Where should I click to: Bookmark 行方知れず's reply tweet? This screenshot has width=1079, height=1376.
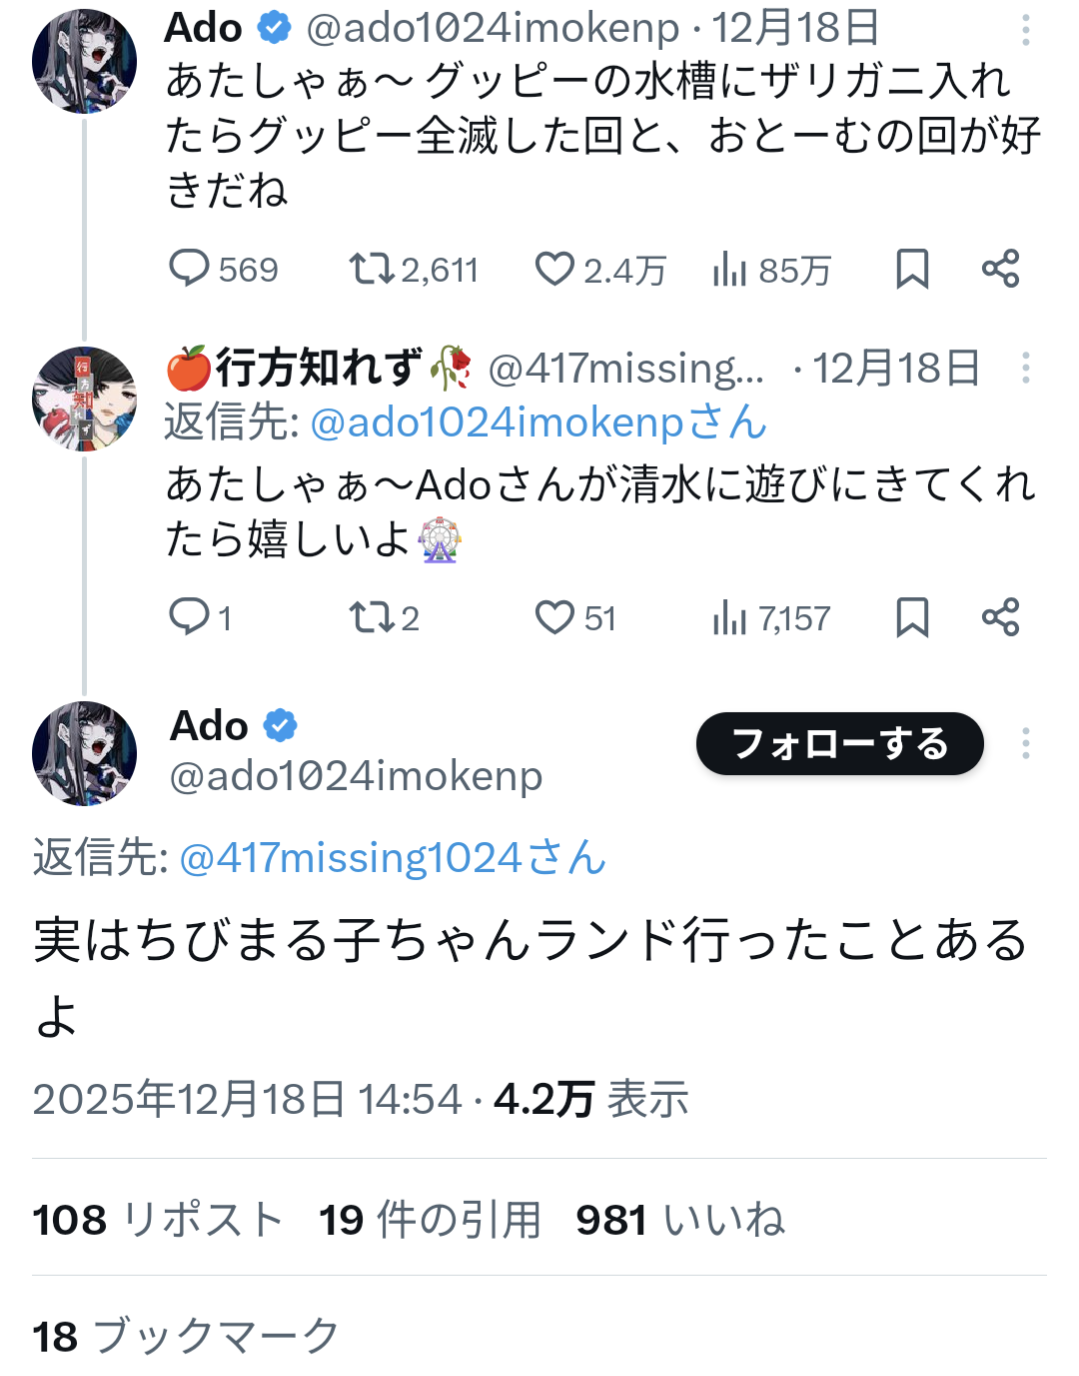[x=912, y=617]
